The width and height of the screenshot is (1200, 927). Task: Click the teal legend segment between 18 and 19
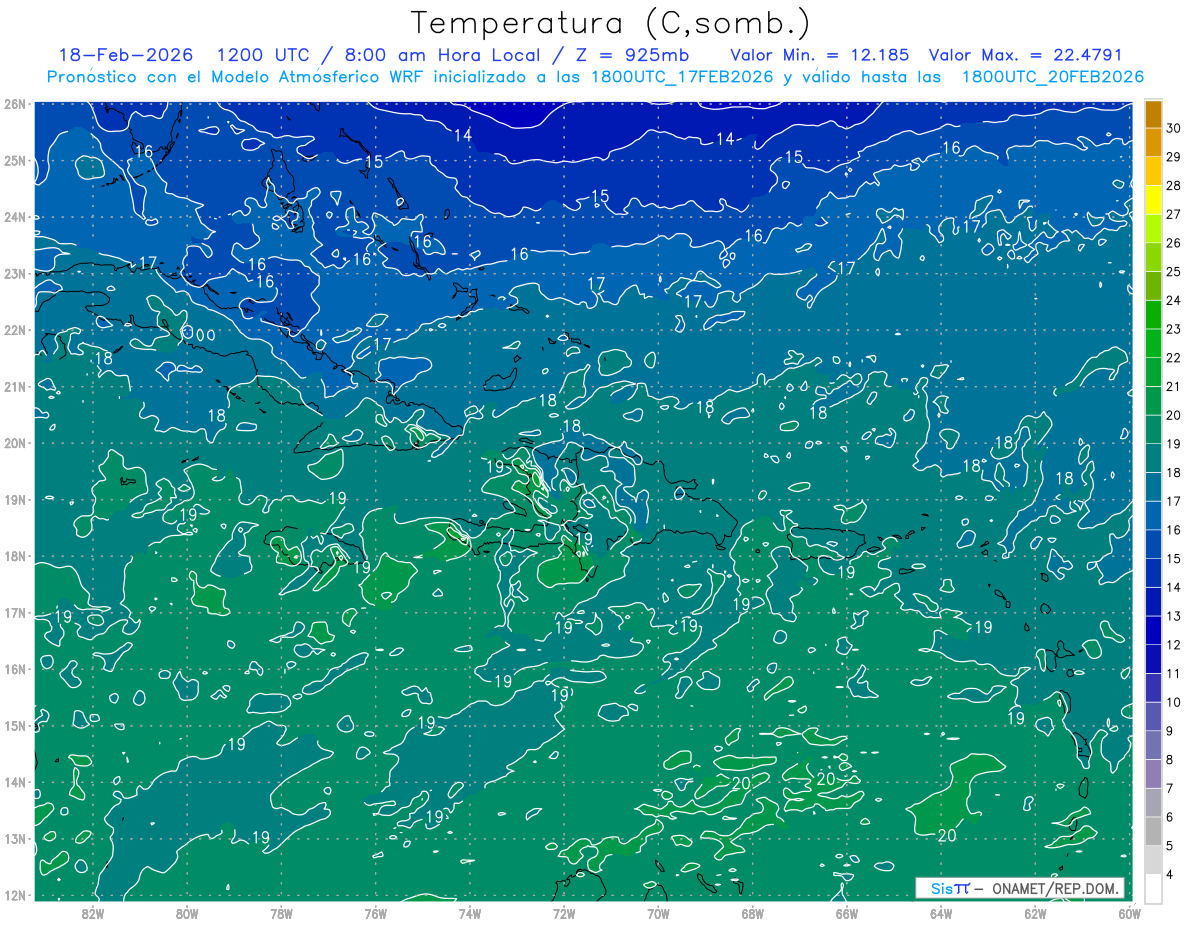pyautogui.click(x=1153, y=459)
